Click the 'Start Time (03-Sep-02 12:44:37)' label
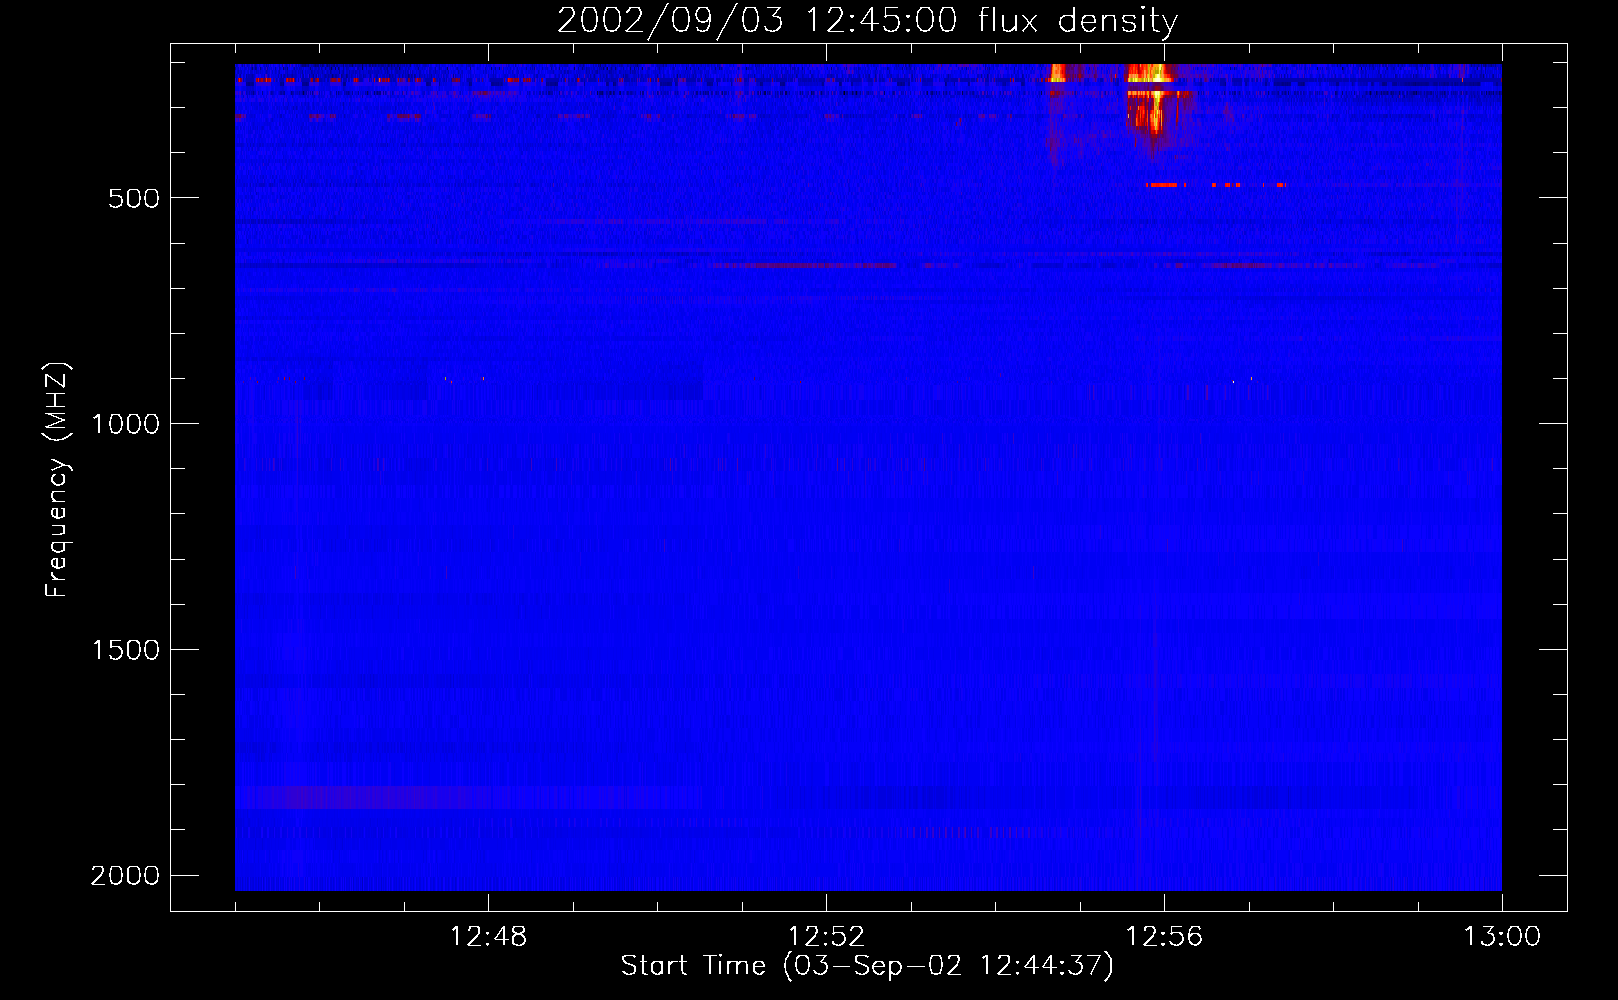 coord(867,966)
